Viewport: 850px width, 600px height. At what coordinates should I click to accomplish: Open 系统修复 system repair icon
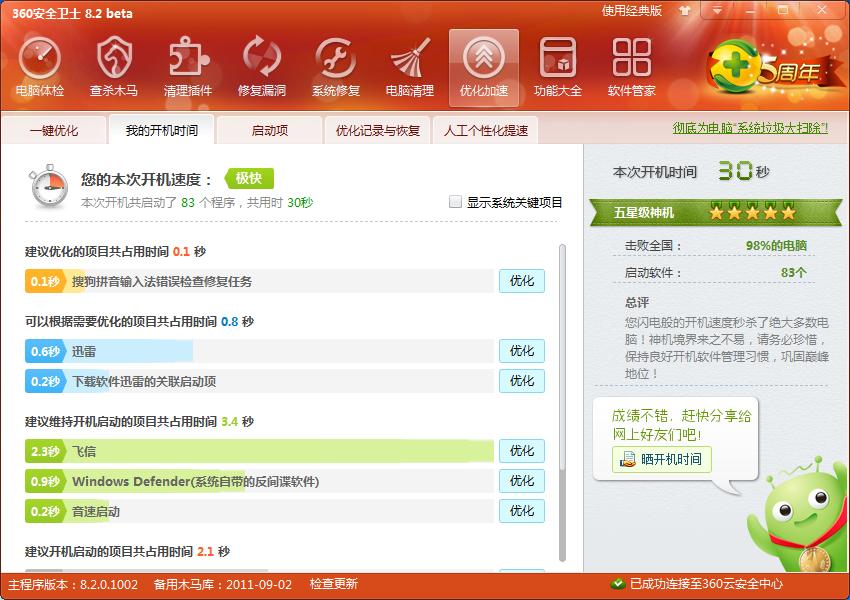coord(336,67)
